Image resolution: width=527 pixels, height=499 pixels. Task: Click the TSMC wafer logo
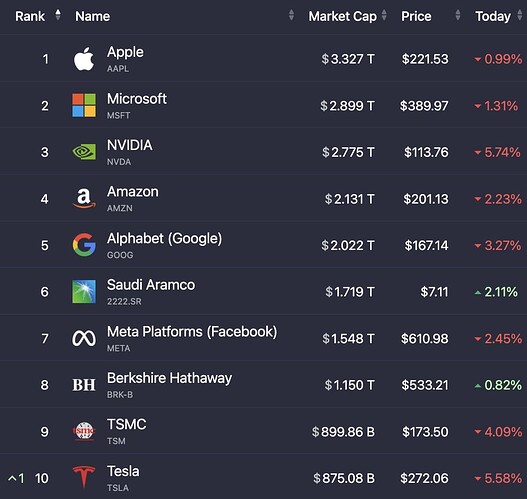pyautogui.click(x=84, y=431)
